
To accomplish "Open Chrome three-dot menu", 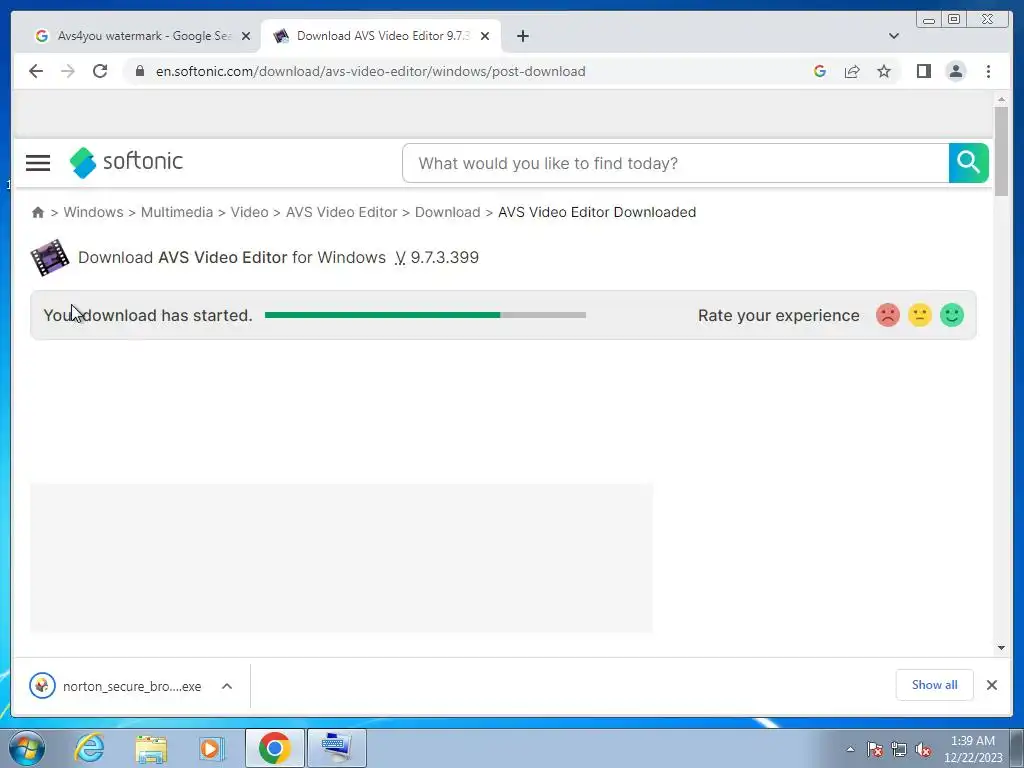I will (988, 71).
